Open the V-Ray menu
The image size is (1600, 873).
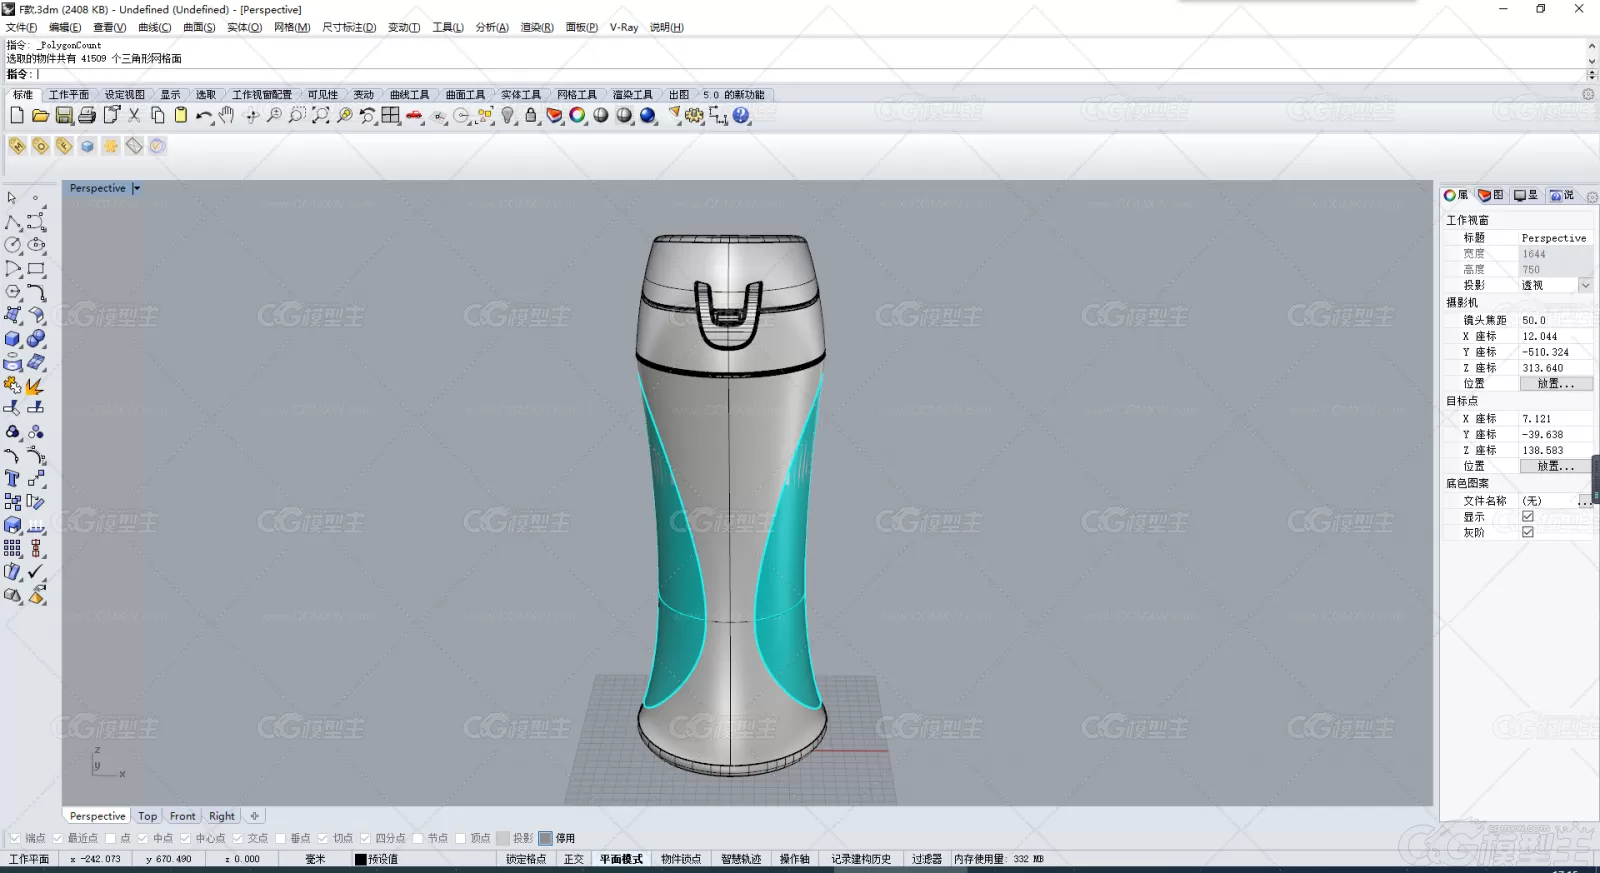pos(624,27)
